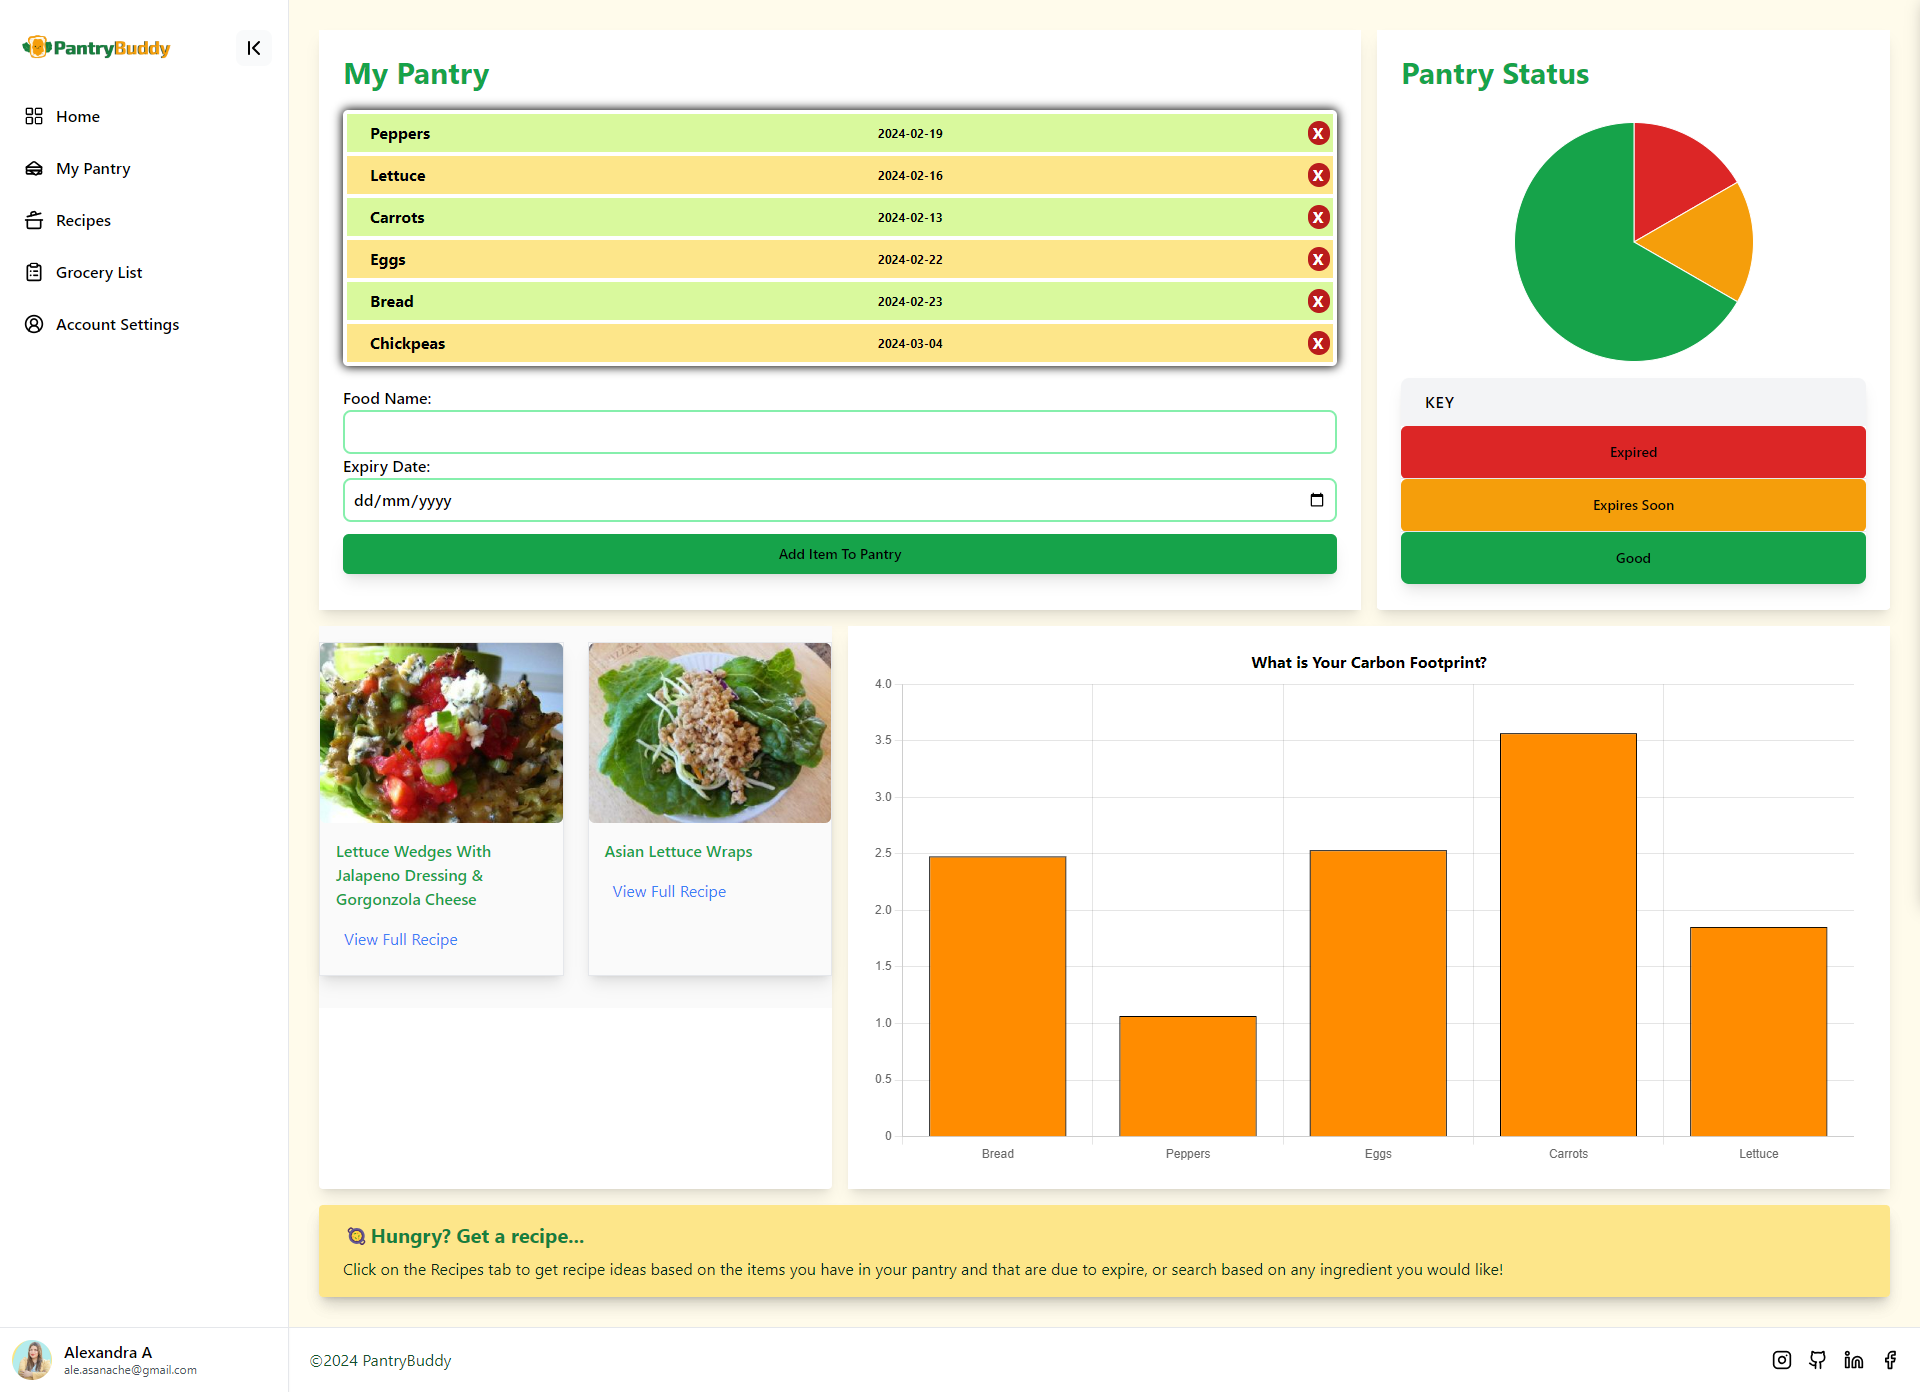This screenshot has height=1392, width=1920.
Task: Click Lettuce Wedges recipe thumbnail
Action: [441, 732]
